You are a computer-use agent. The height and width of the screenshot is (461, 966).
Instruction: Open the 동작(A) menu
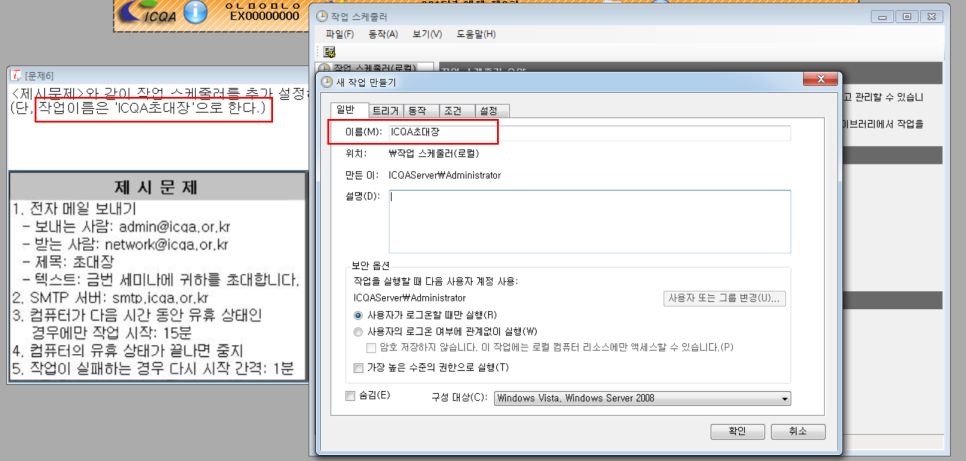pos(383,34)
